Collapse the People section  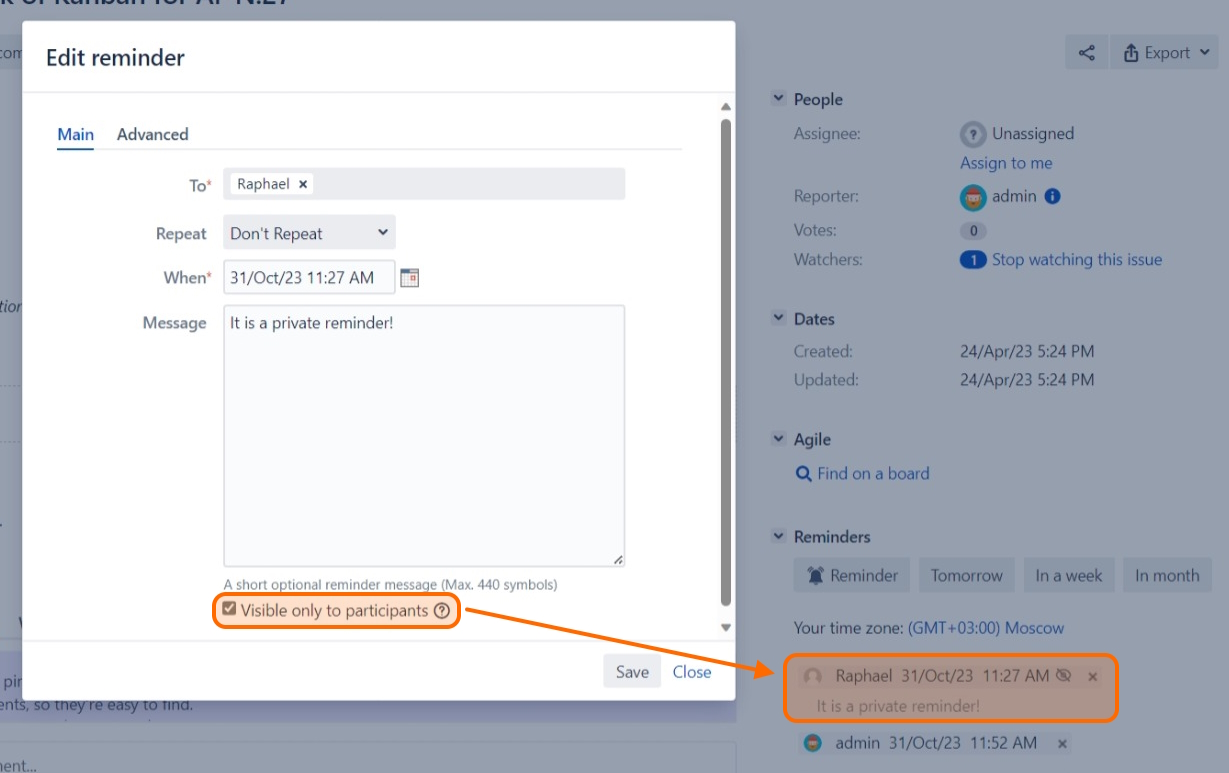coord(778,99)
